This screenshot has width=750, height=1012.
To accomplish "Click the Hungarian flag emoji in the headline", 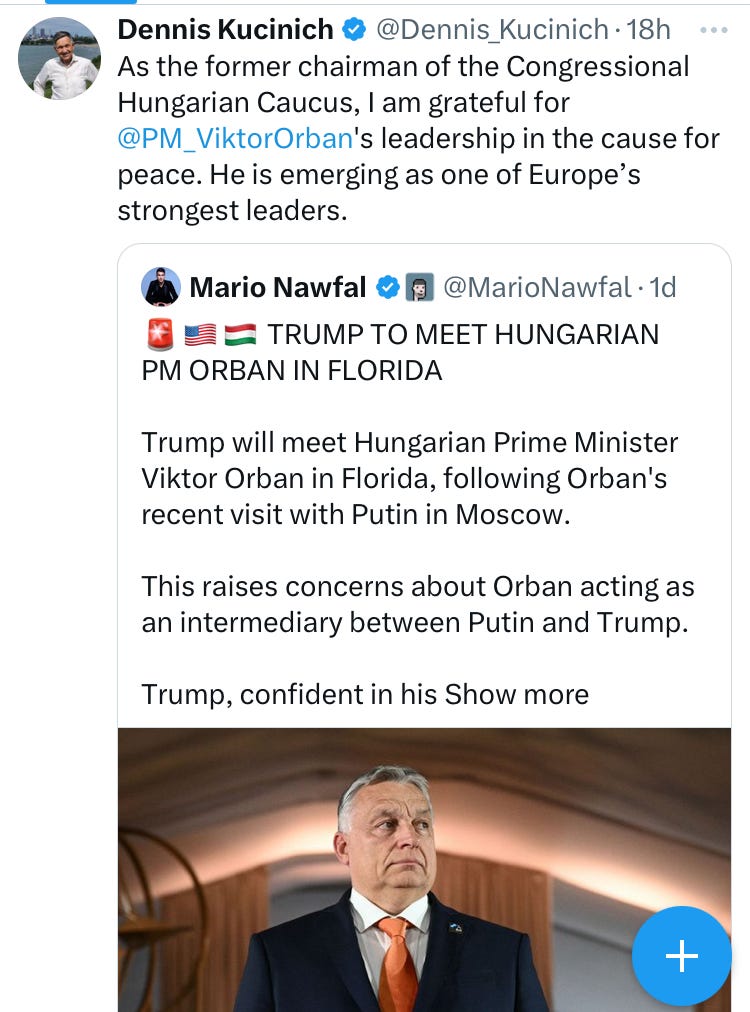I will tap(240, 334).
